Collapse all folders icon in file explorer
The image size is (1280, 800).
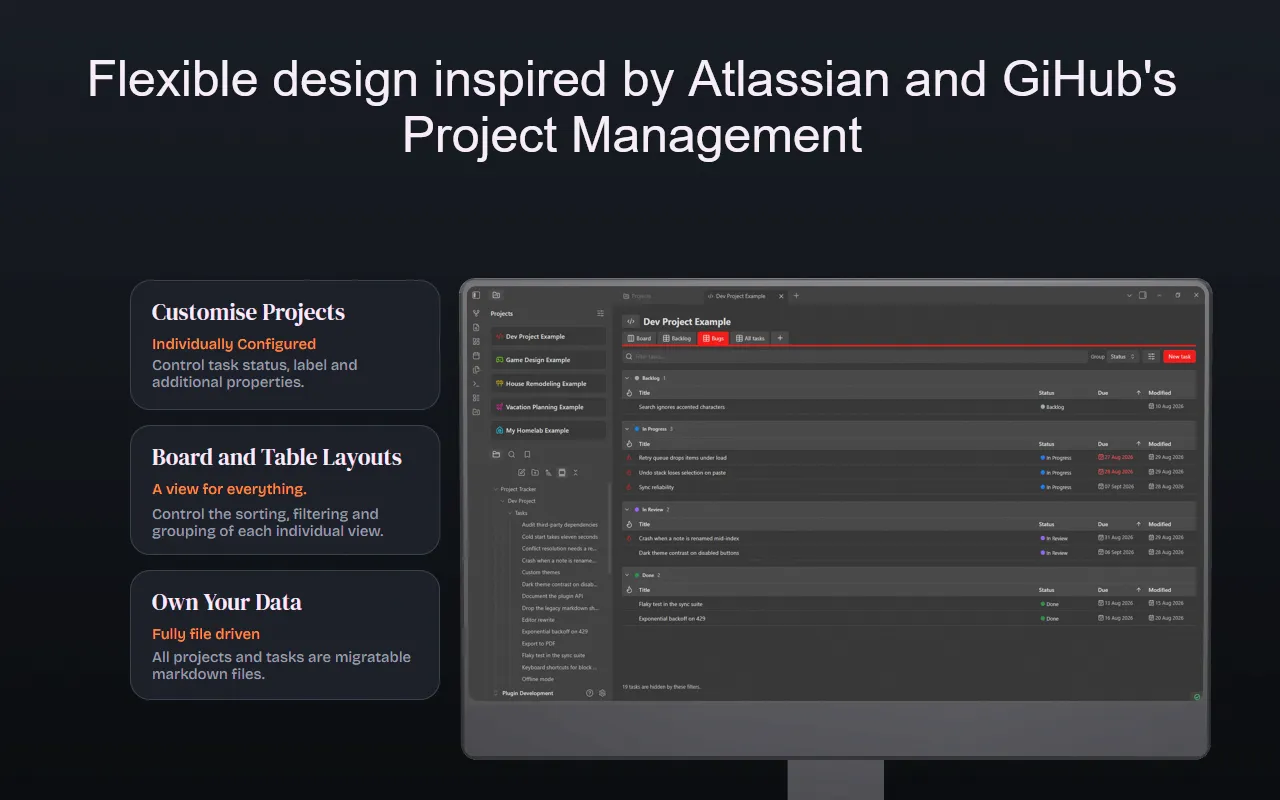(575, 472)
